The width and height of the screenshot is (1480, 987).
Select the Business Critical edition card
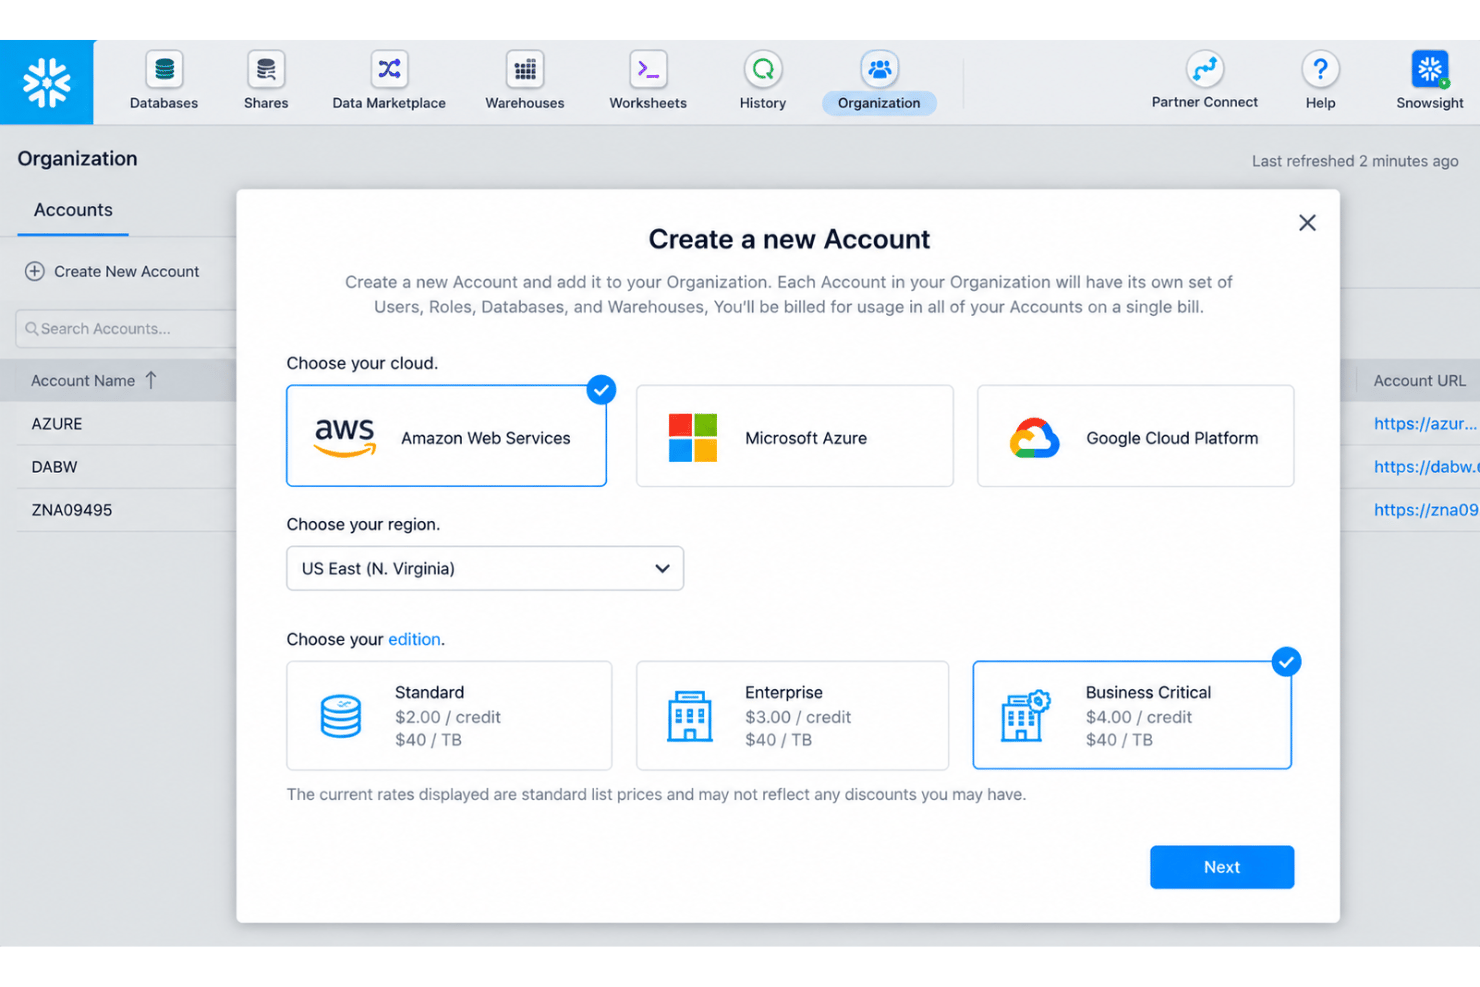[1132, 715]
